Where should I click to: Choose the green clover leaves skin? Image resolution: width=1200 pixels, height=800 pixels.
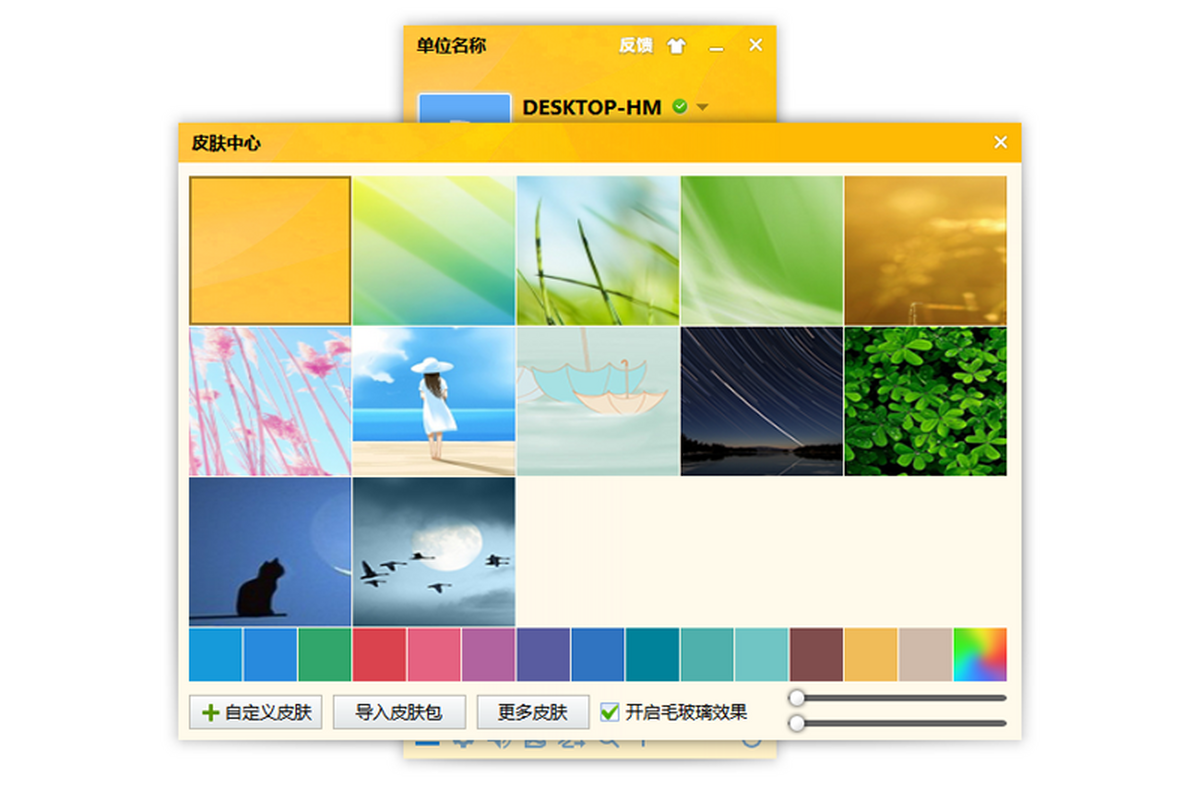coord(925,401)
